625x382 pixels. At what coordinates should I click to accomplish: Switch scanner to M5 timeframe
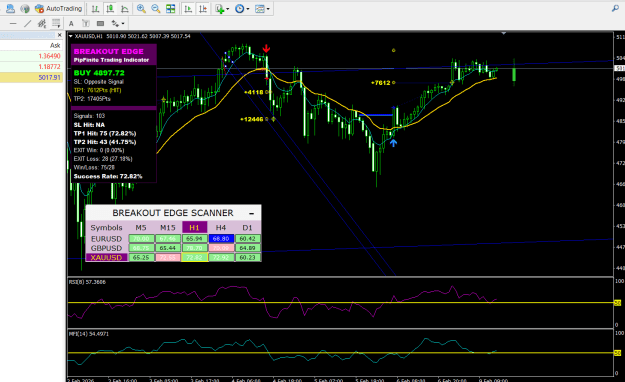click(141, 228)
